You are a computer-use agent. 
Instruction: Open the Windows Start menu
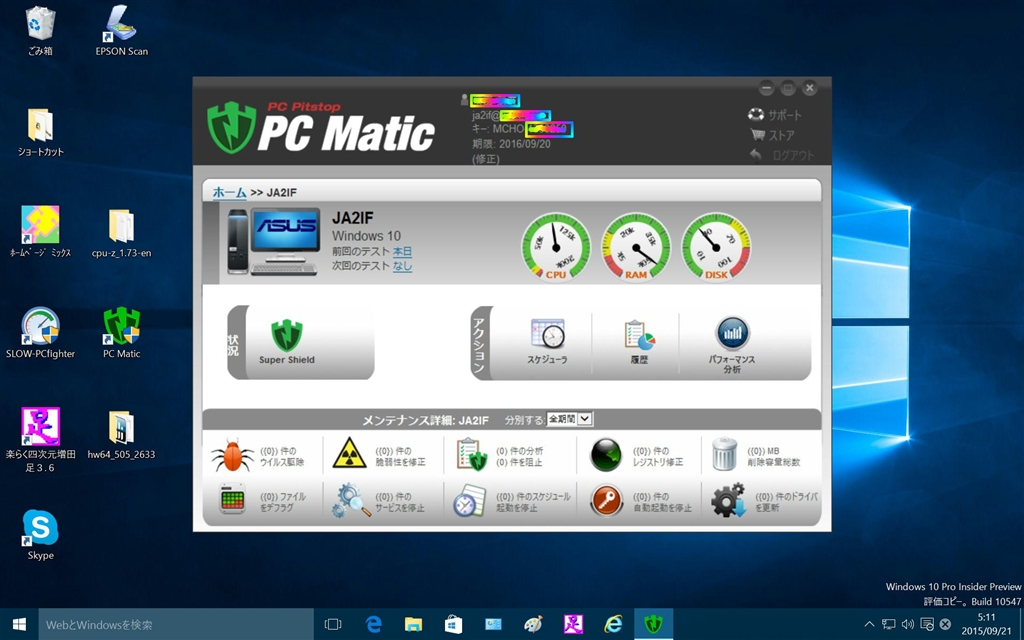(19, 624)
